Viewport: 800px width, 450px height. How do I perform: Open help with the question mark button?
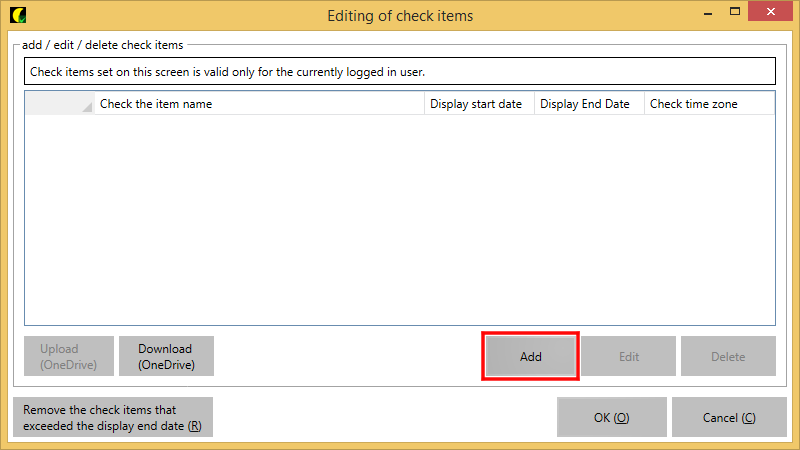pos(680,14)
